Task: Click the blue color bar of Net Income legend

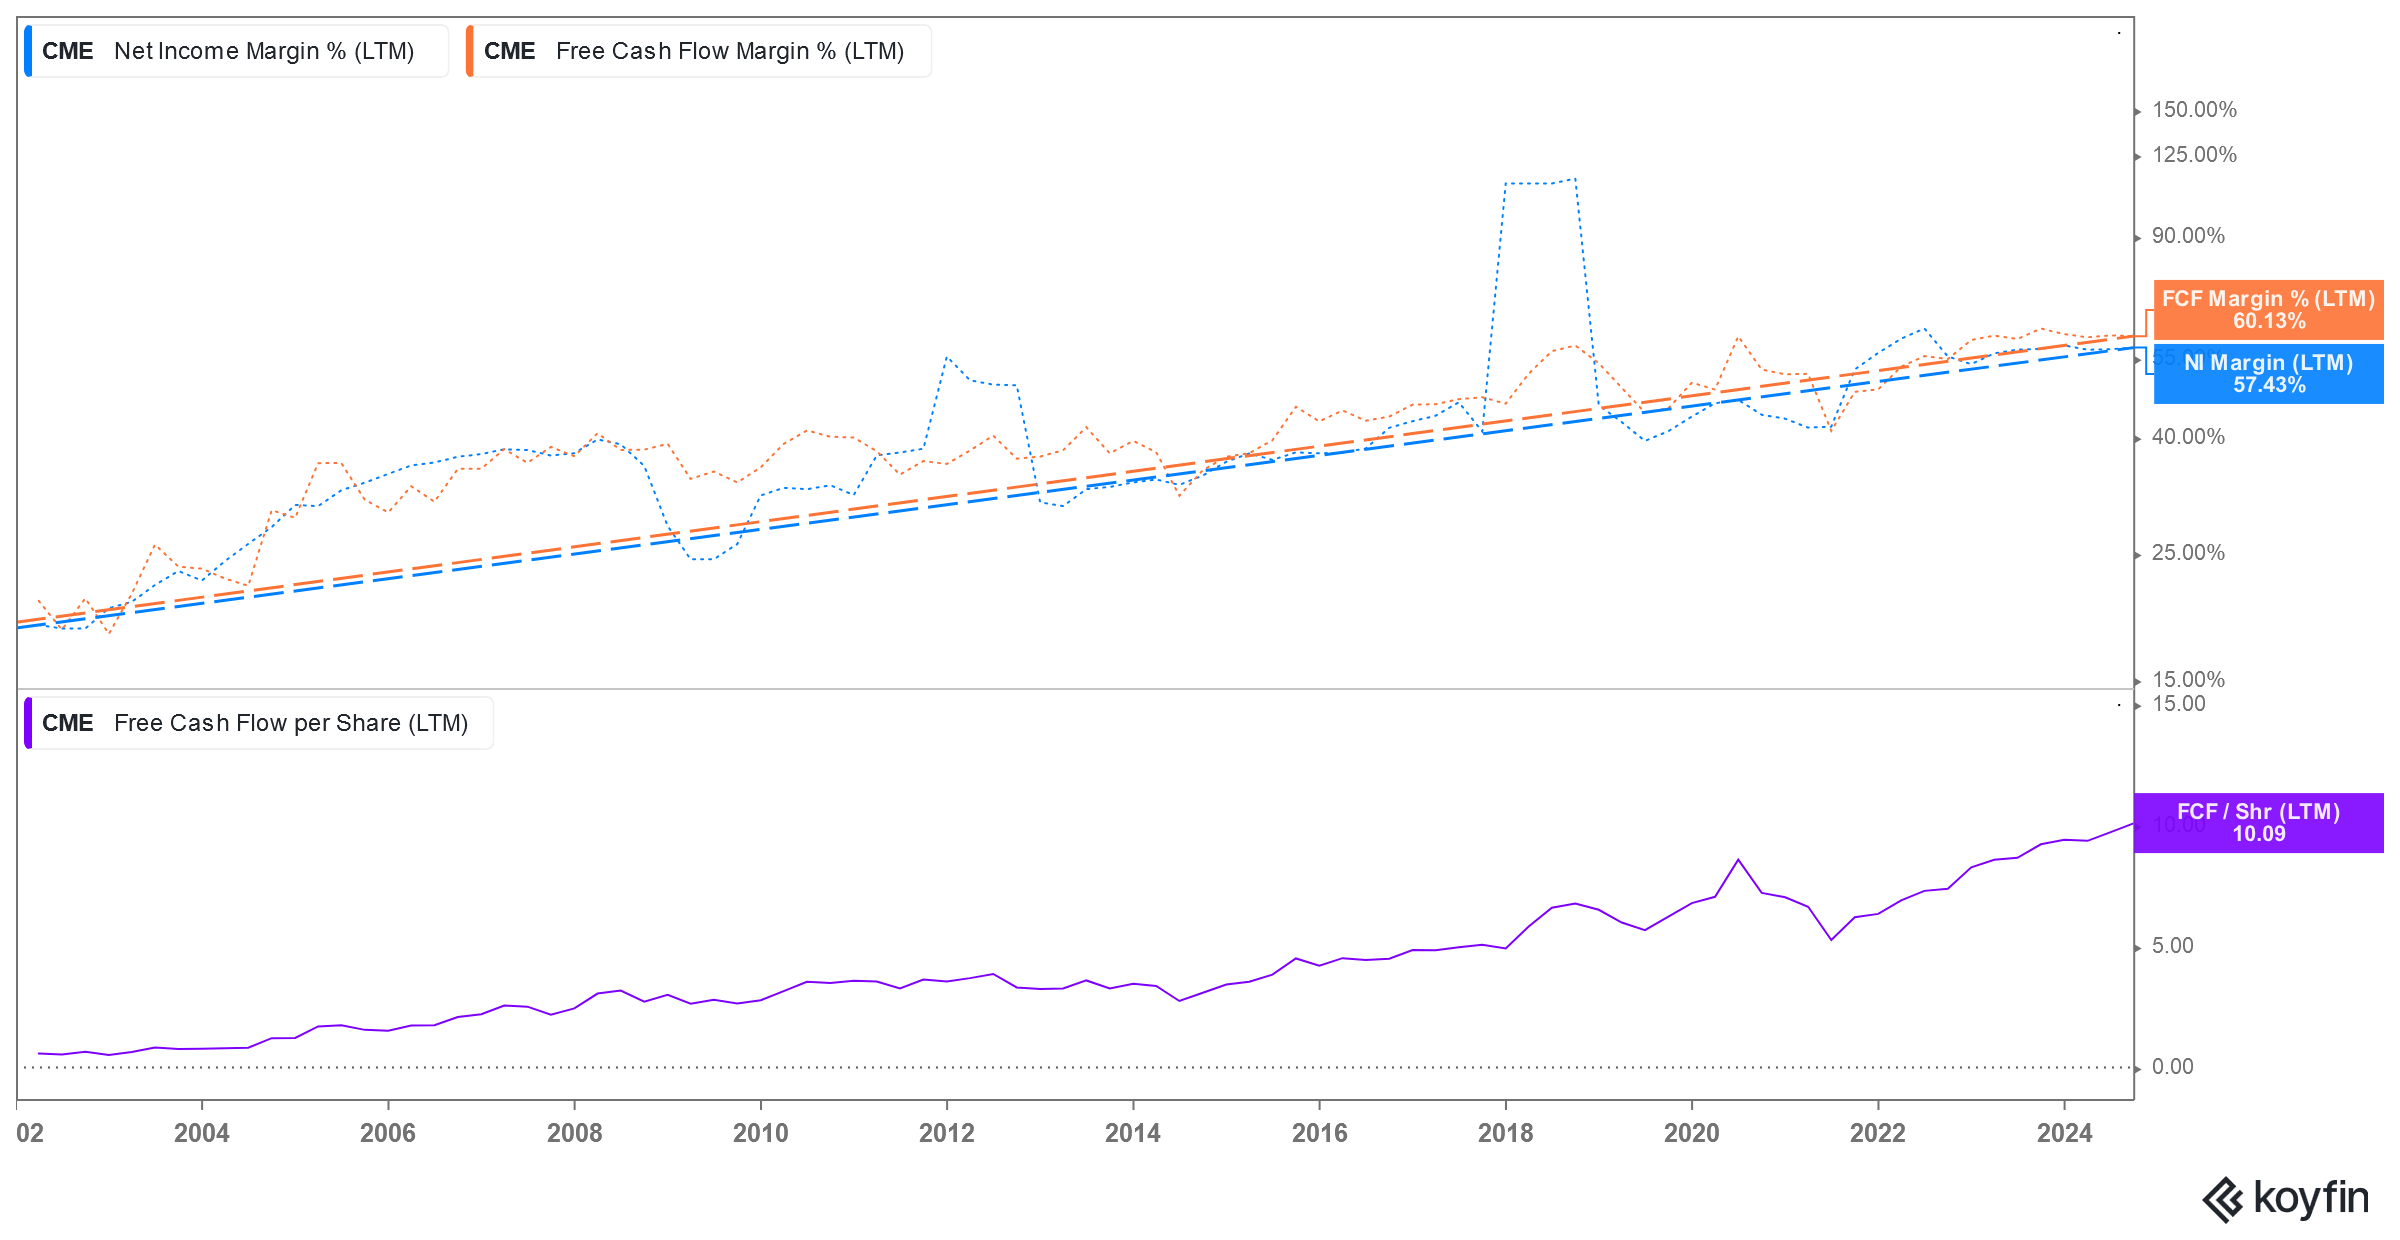Action: coord(28,51)
